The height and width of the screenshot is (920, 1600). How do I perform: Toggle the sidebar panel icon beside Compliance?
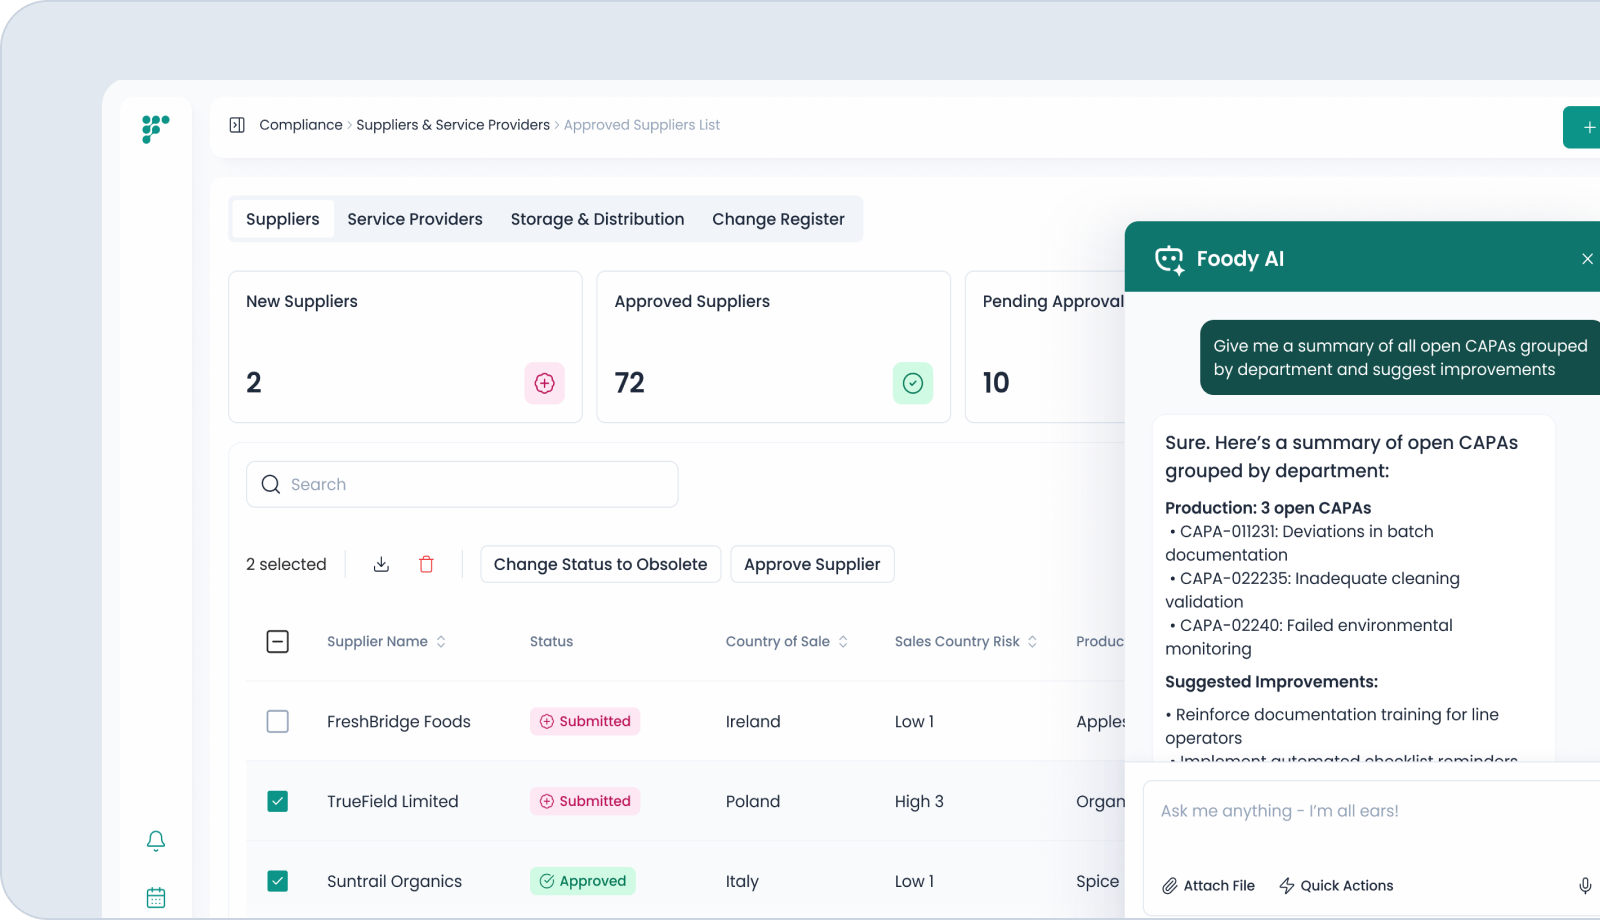click(237, 125)
